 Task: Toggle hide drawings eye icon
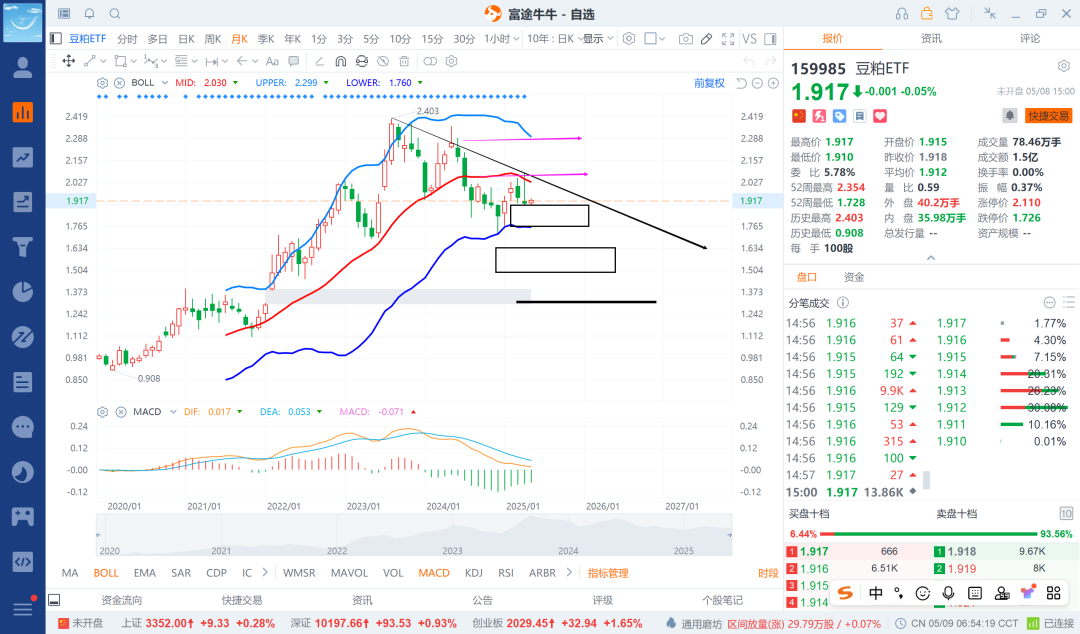[383, 61]
